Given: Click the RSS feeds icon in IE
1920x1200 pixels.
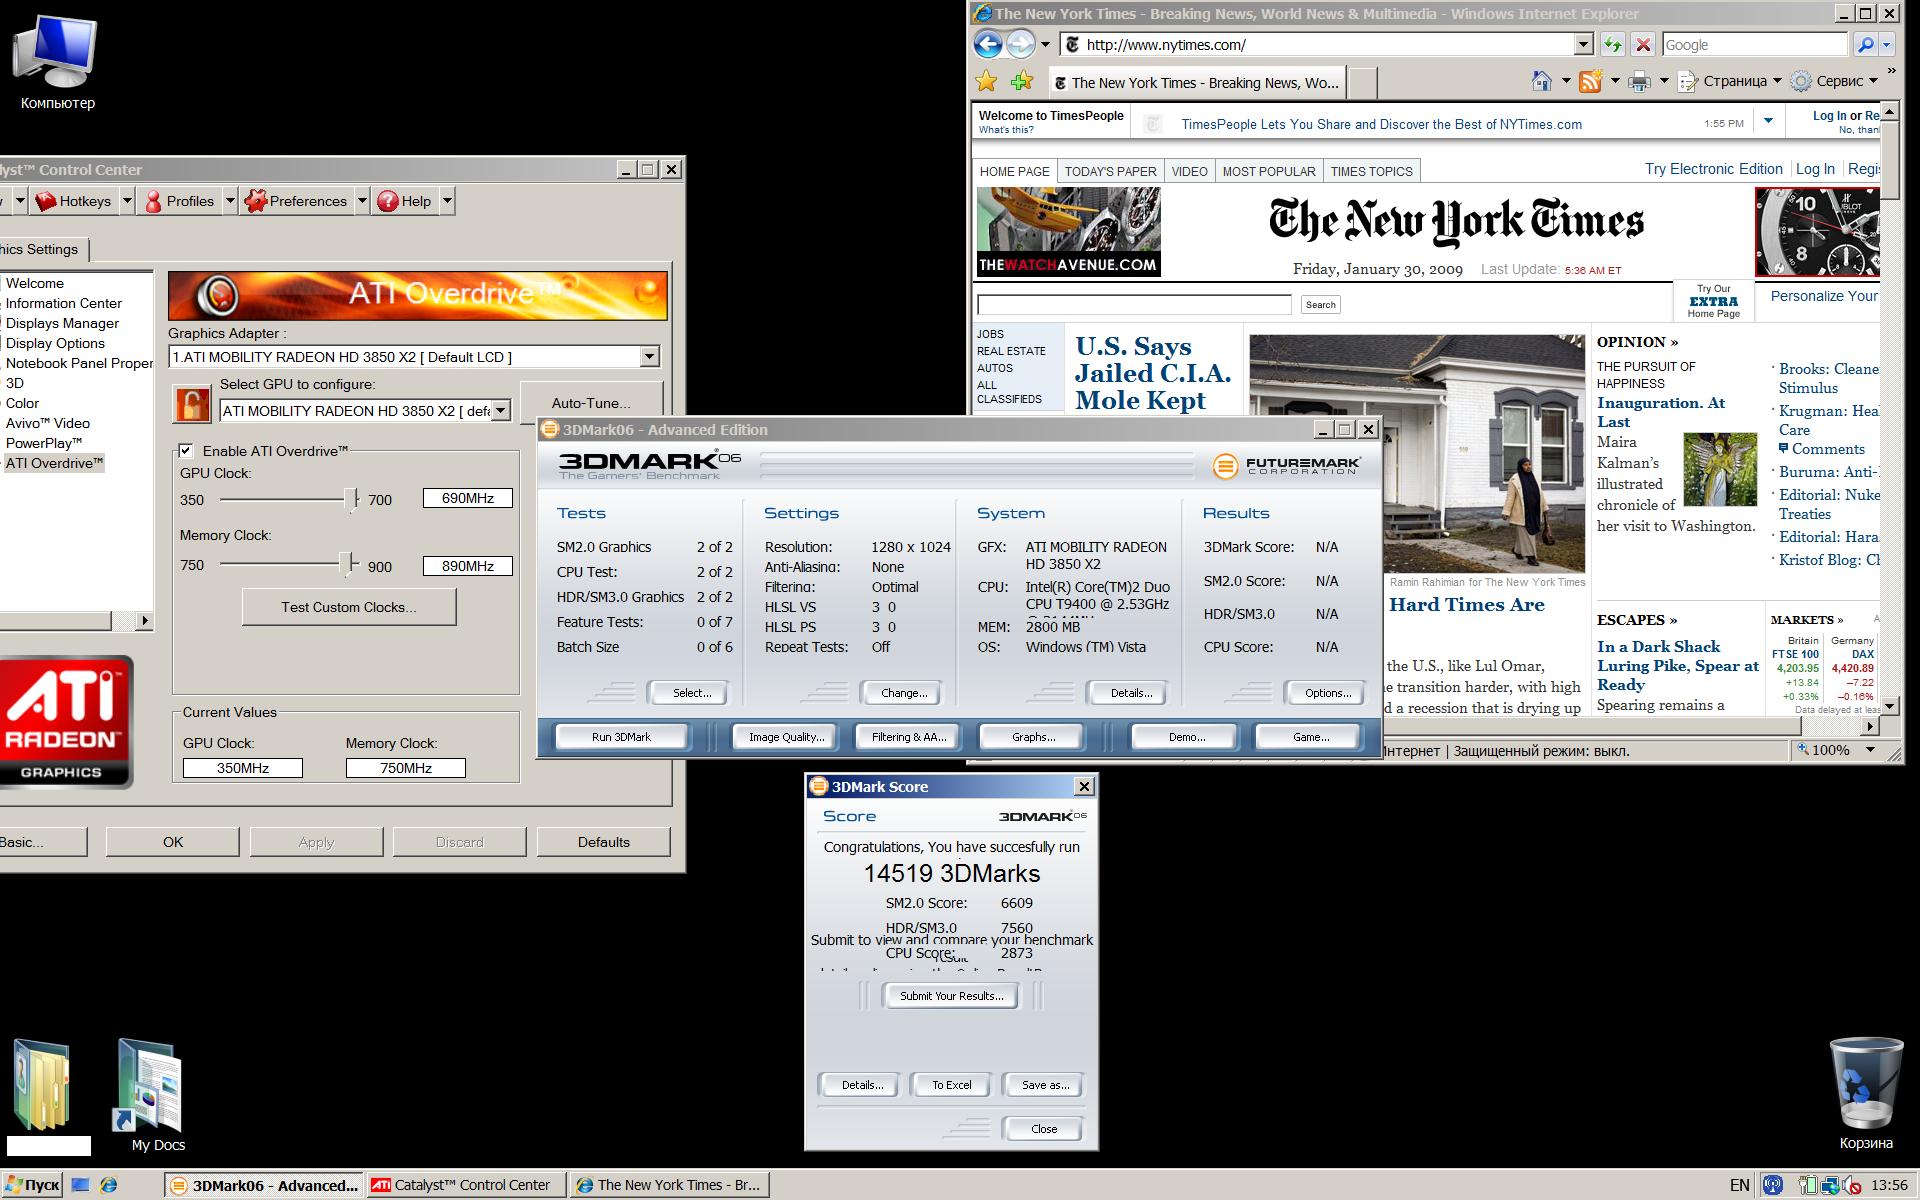Looking at the screenshot, I should coord(1591,81).
